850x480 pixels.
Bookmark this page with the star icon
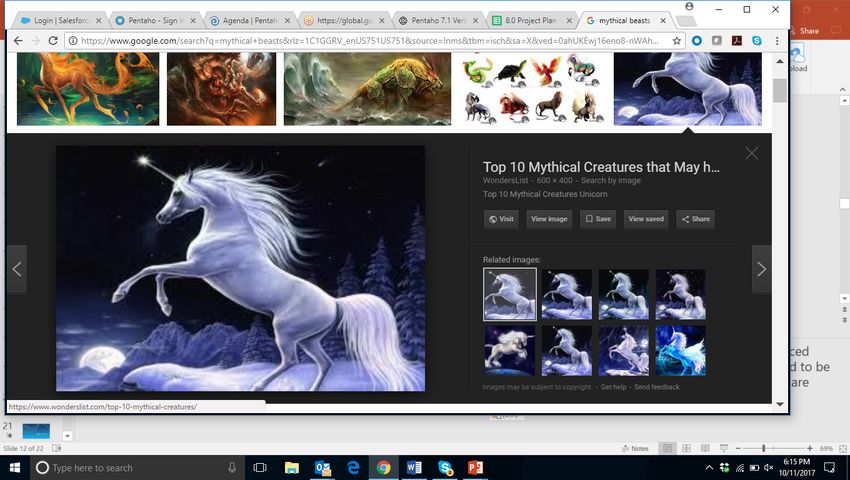pyautogui.click(x=677, y=41)
